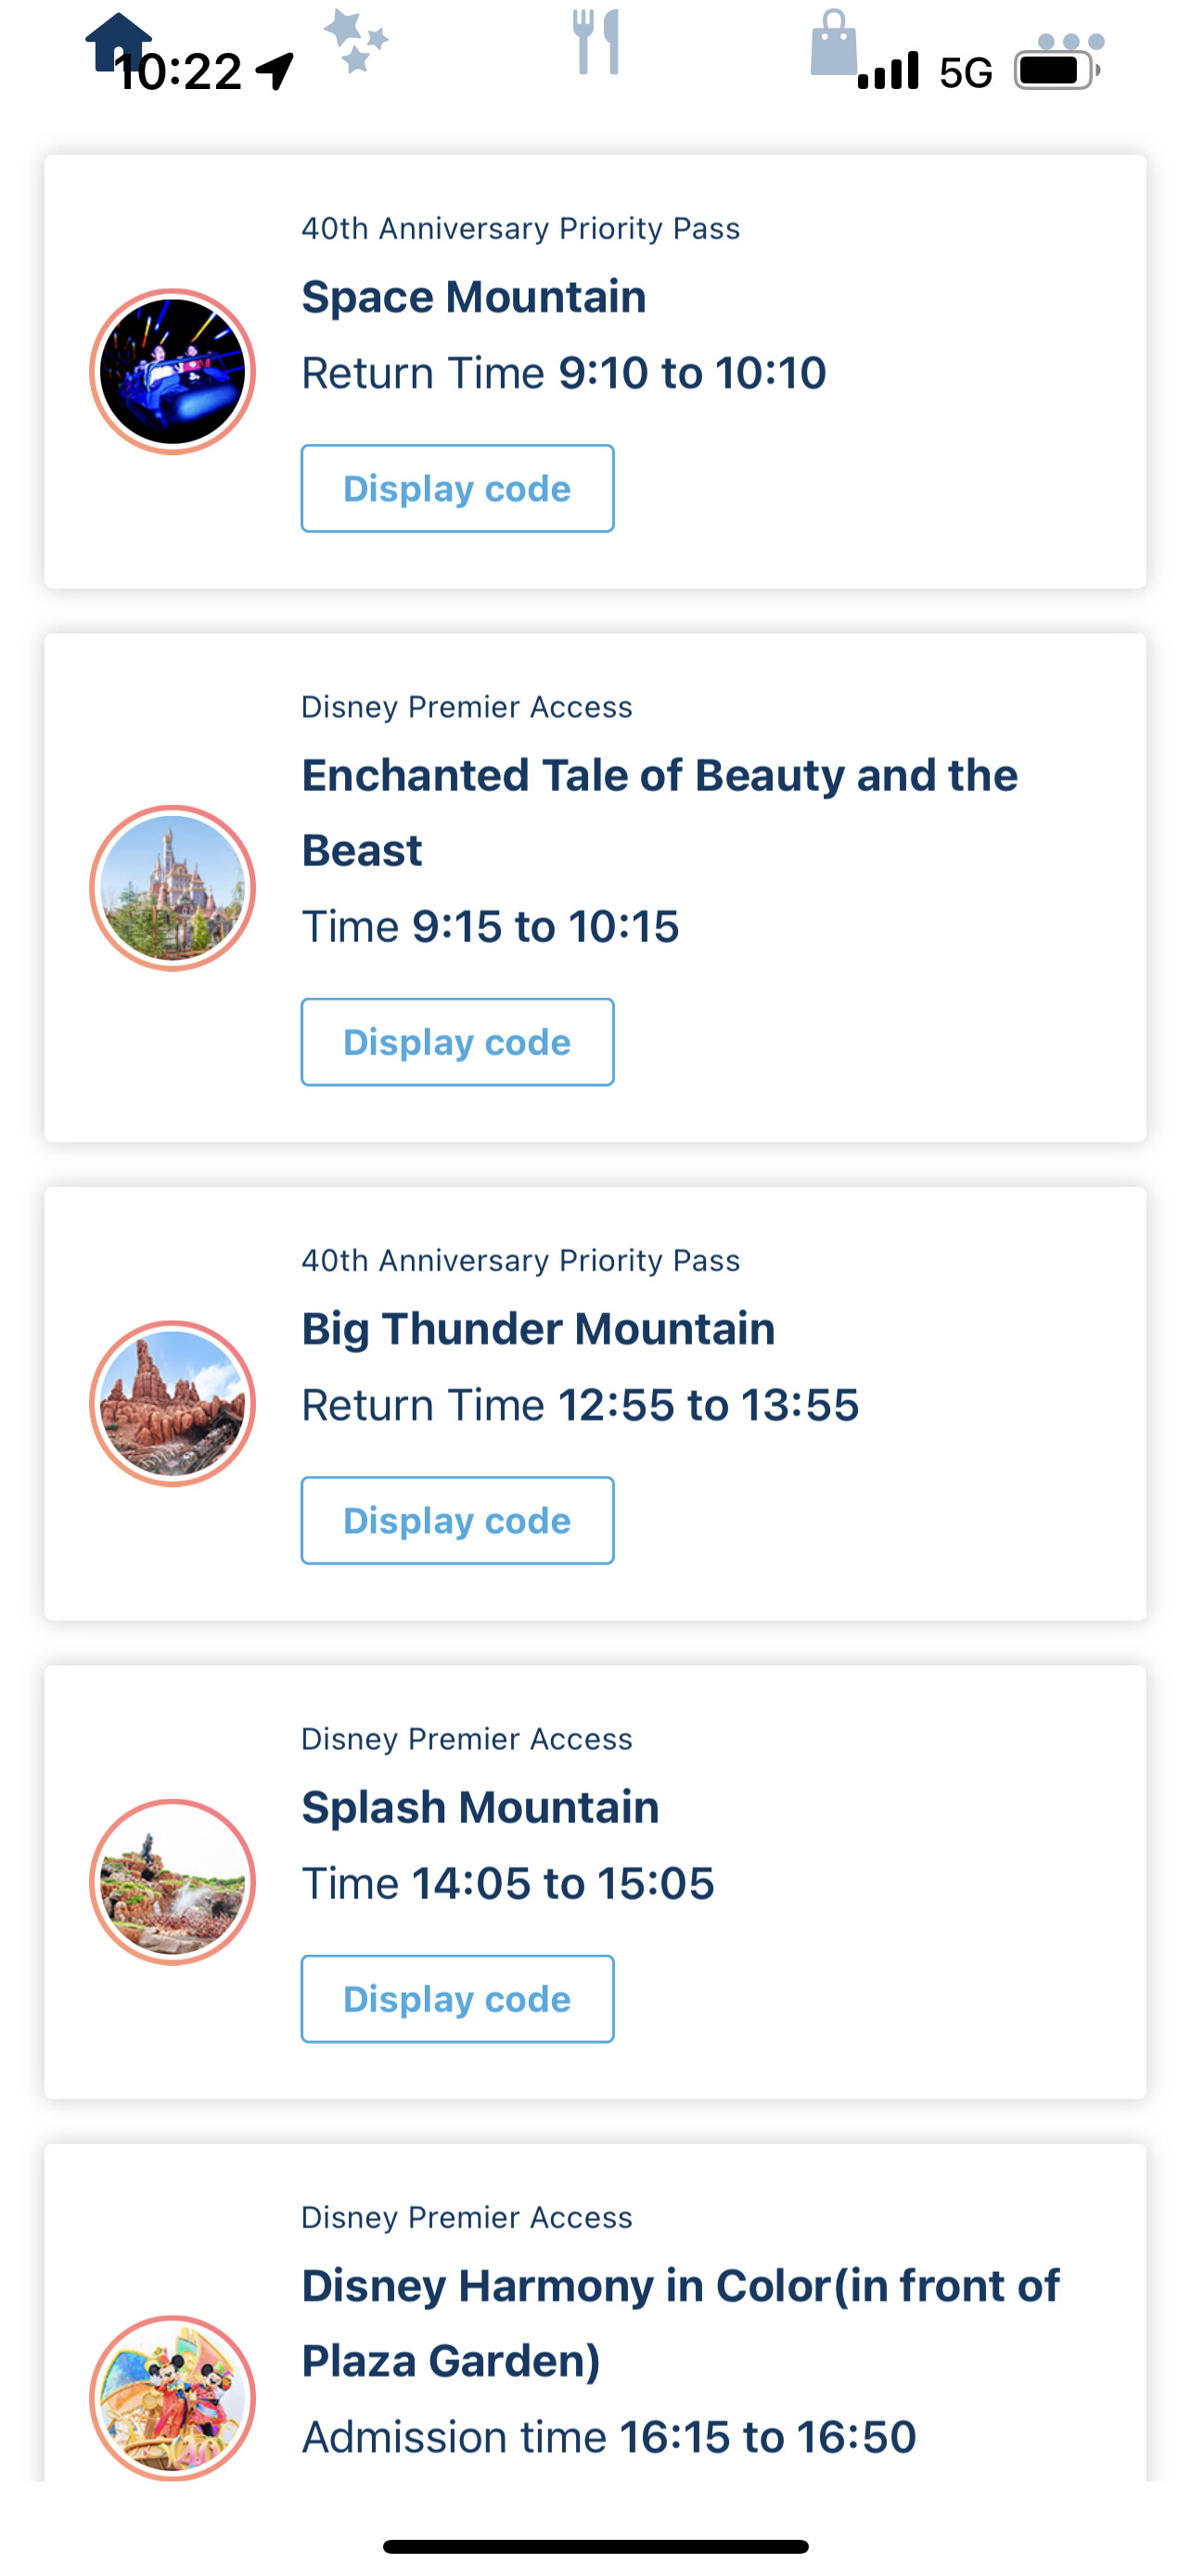Select the Space Mountain title text

click(x=474, y=297)
